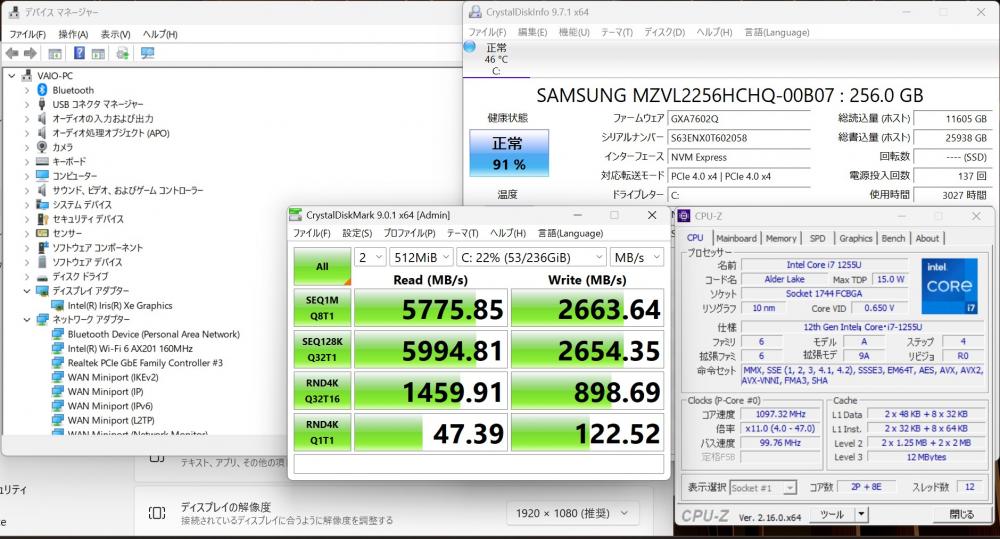Select C: drive temperature 46 °C entry
The image size is (1000, 539).
pyautogui.click(x=496, y=59)
